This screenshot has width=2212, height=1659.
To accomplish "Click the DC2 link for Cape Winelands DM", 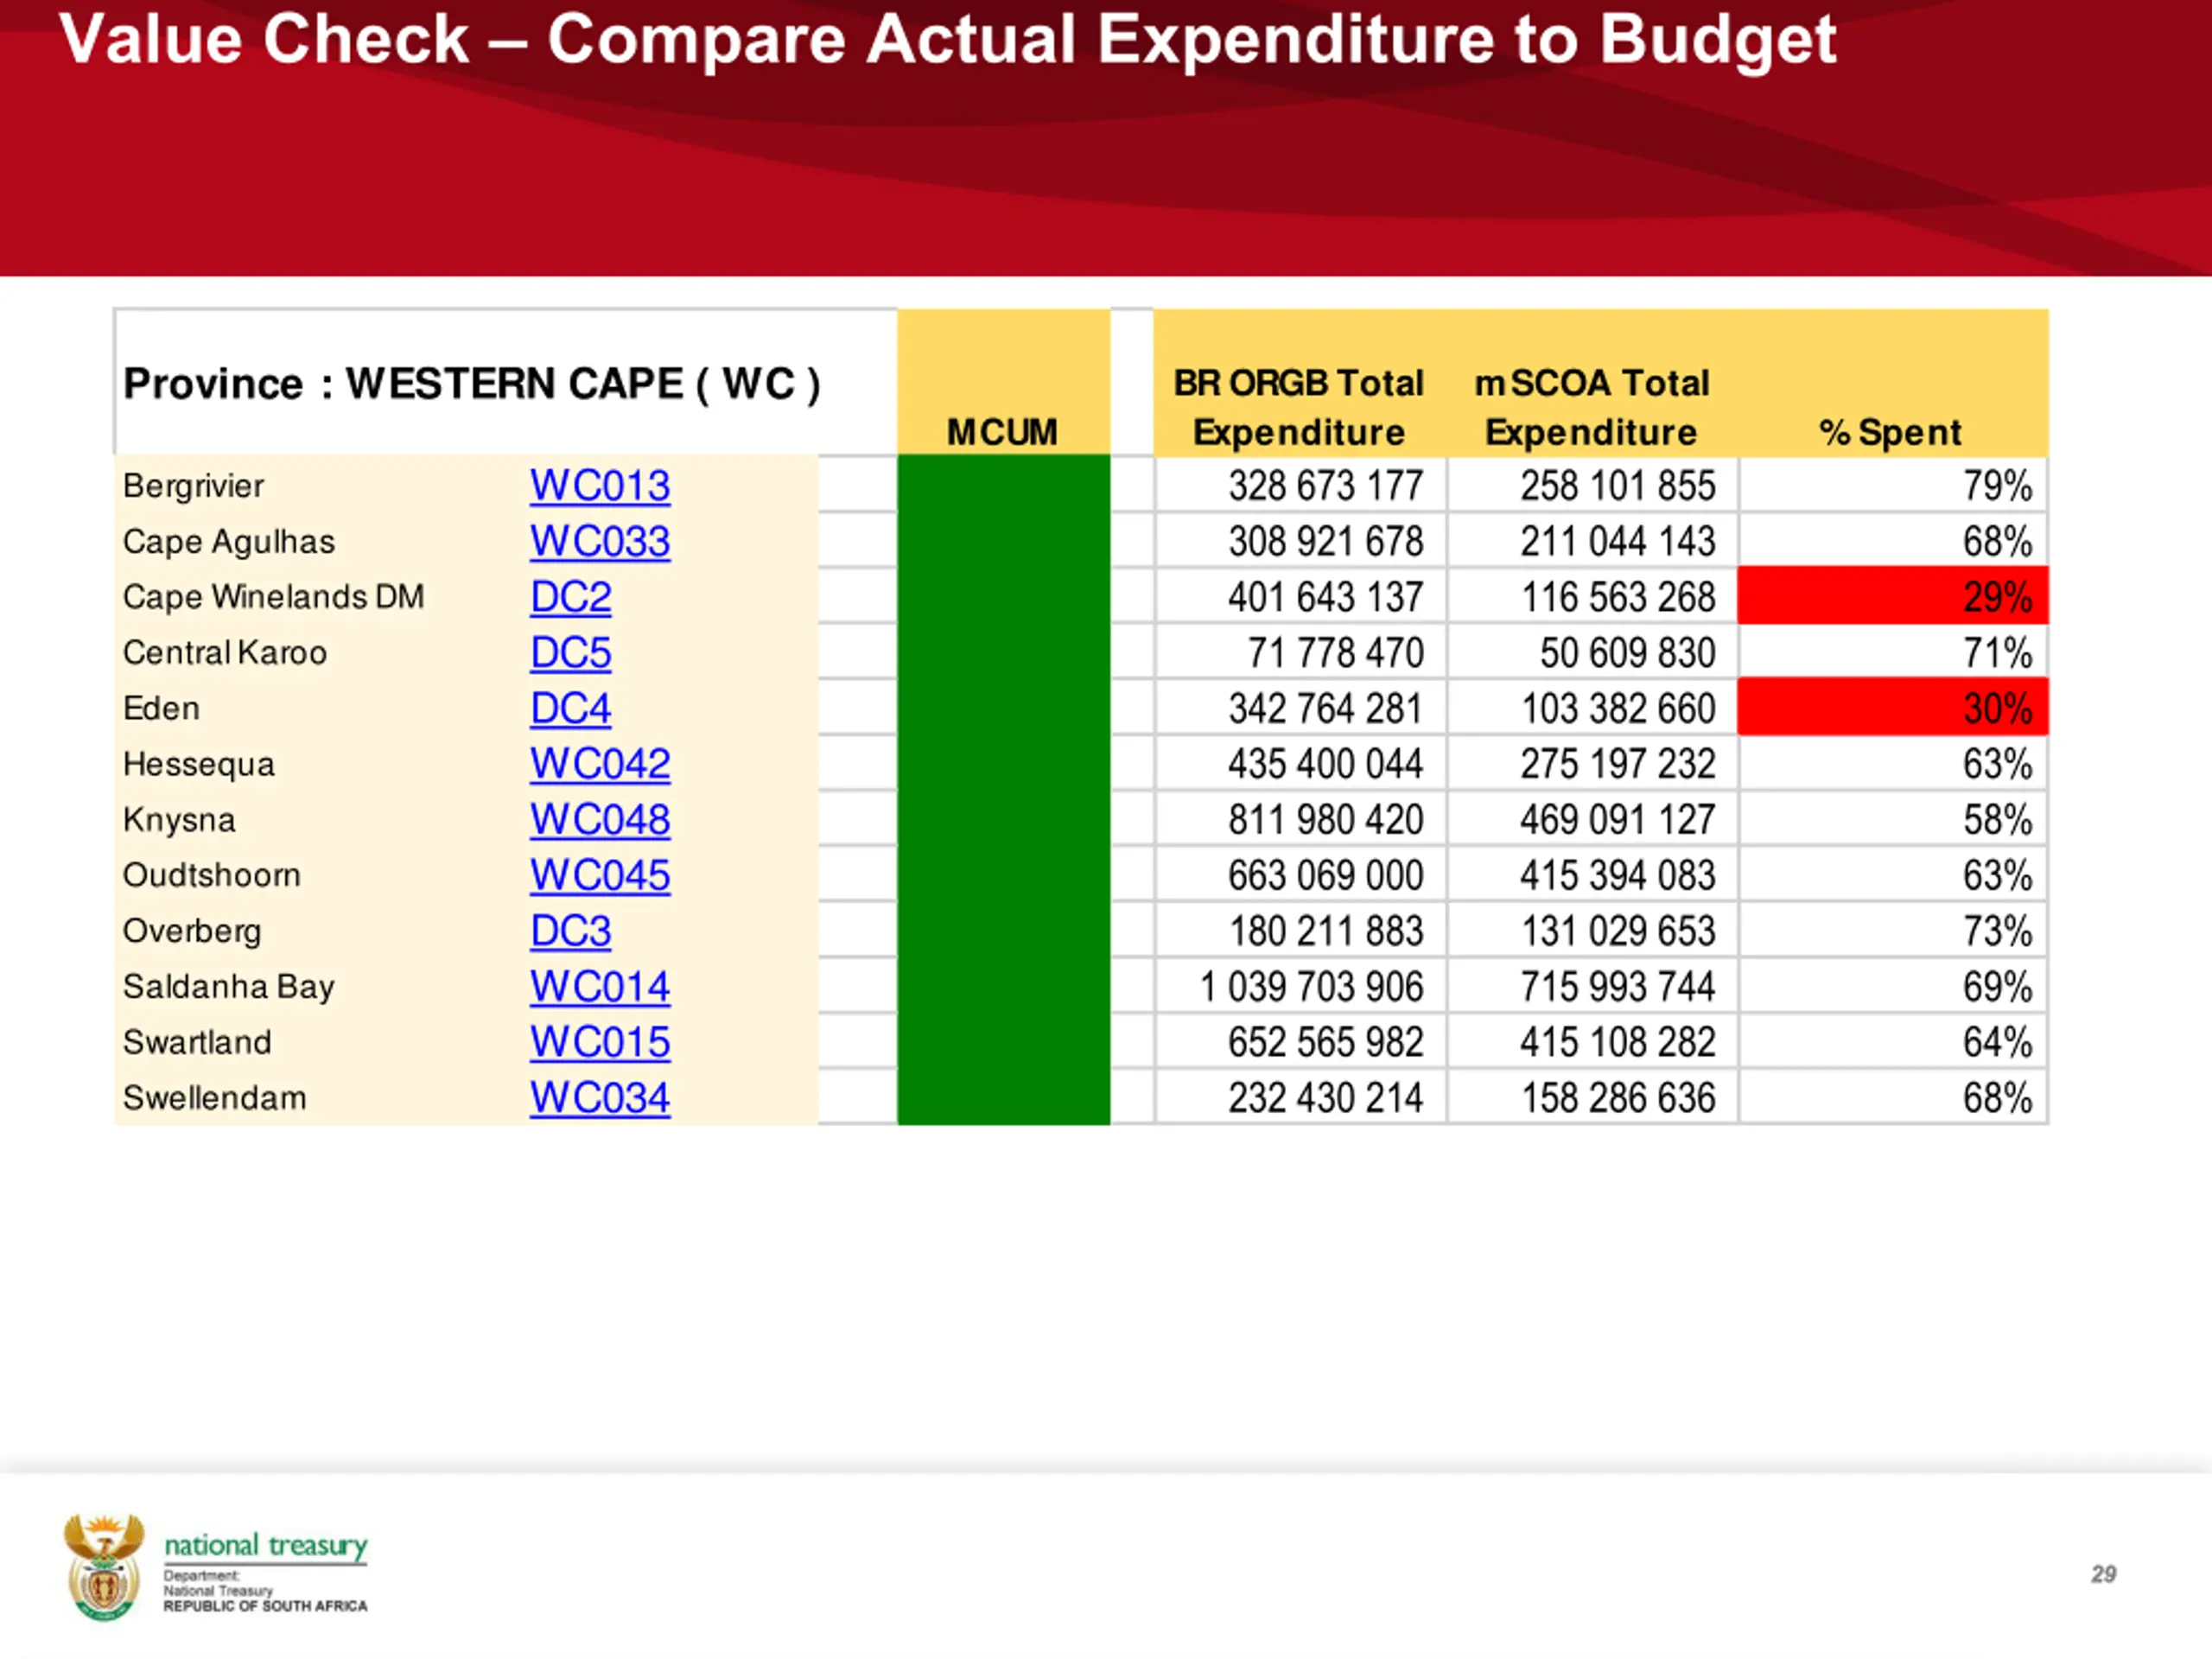I will [570, 597].
